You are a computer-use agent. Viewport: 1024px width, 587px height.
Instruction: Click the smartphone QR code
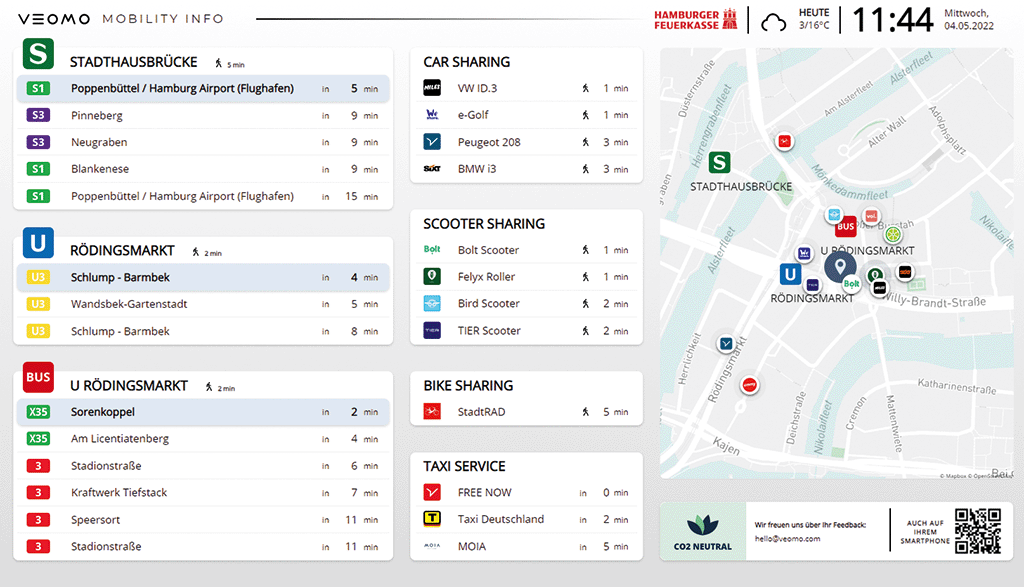[978, 531]
